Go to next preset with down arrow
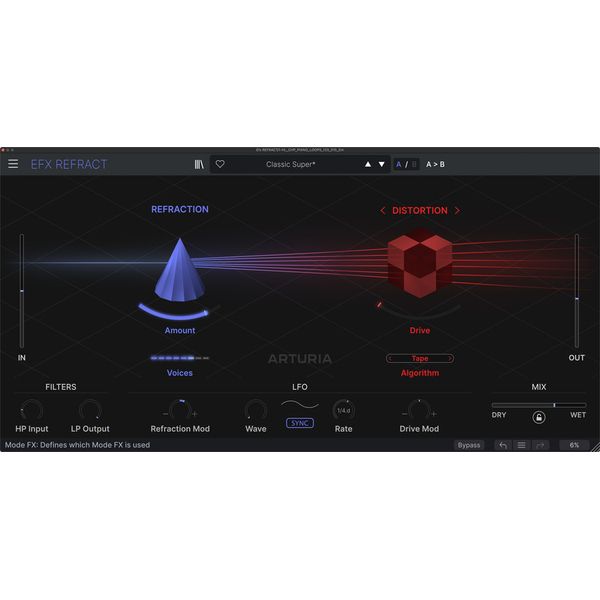 (x=382, y=164)
